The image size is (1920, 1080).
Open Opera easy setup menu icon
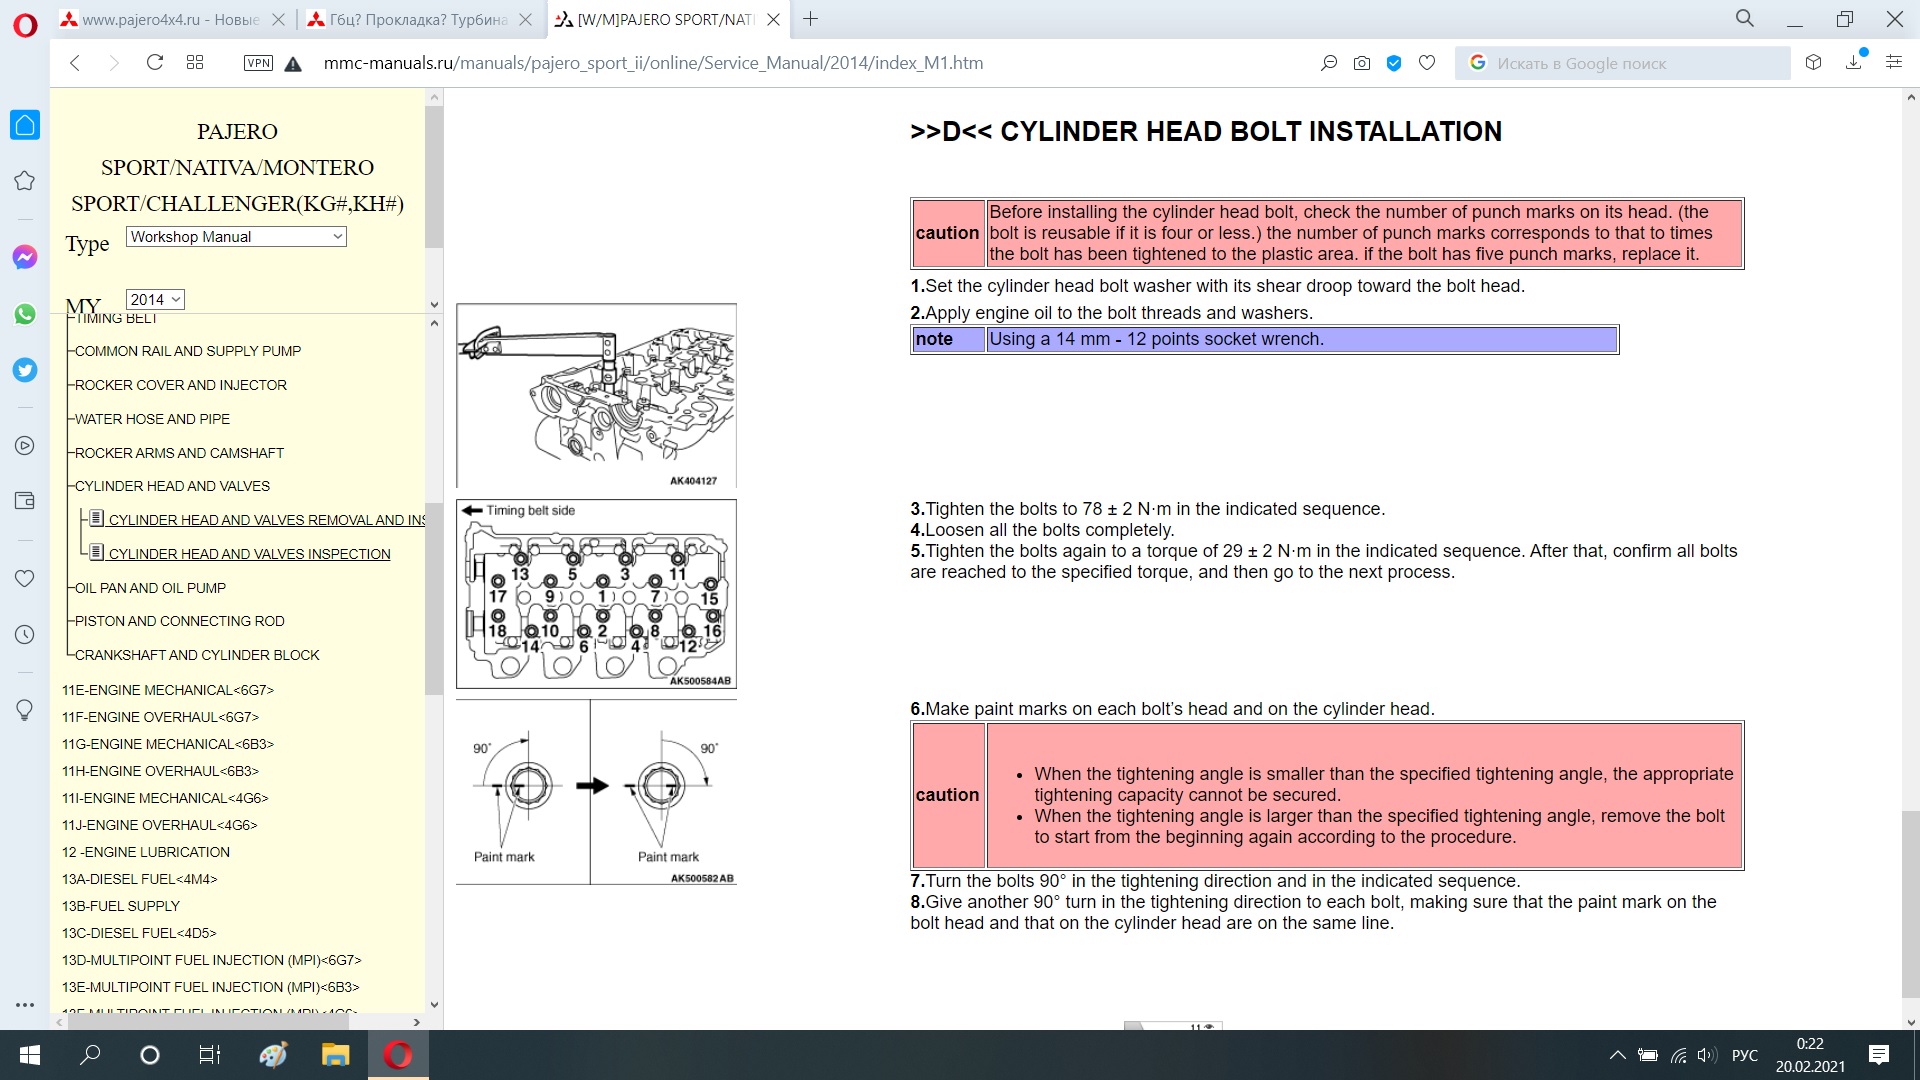tap(1893, 63)
